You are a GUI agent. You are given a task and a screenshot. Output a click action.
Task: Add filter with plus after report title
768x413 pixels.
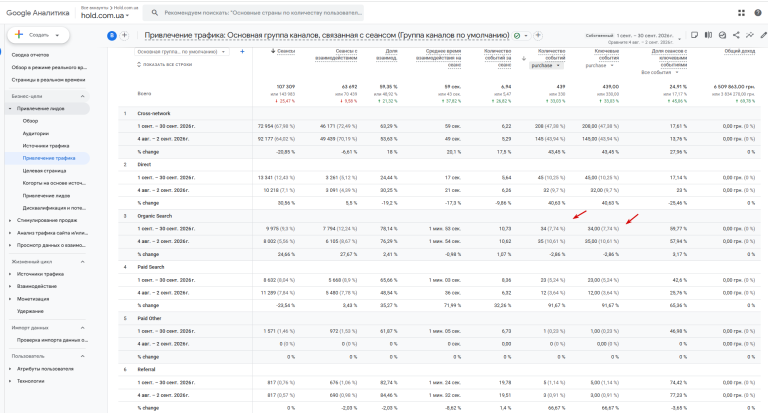point(538,35)
